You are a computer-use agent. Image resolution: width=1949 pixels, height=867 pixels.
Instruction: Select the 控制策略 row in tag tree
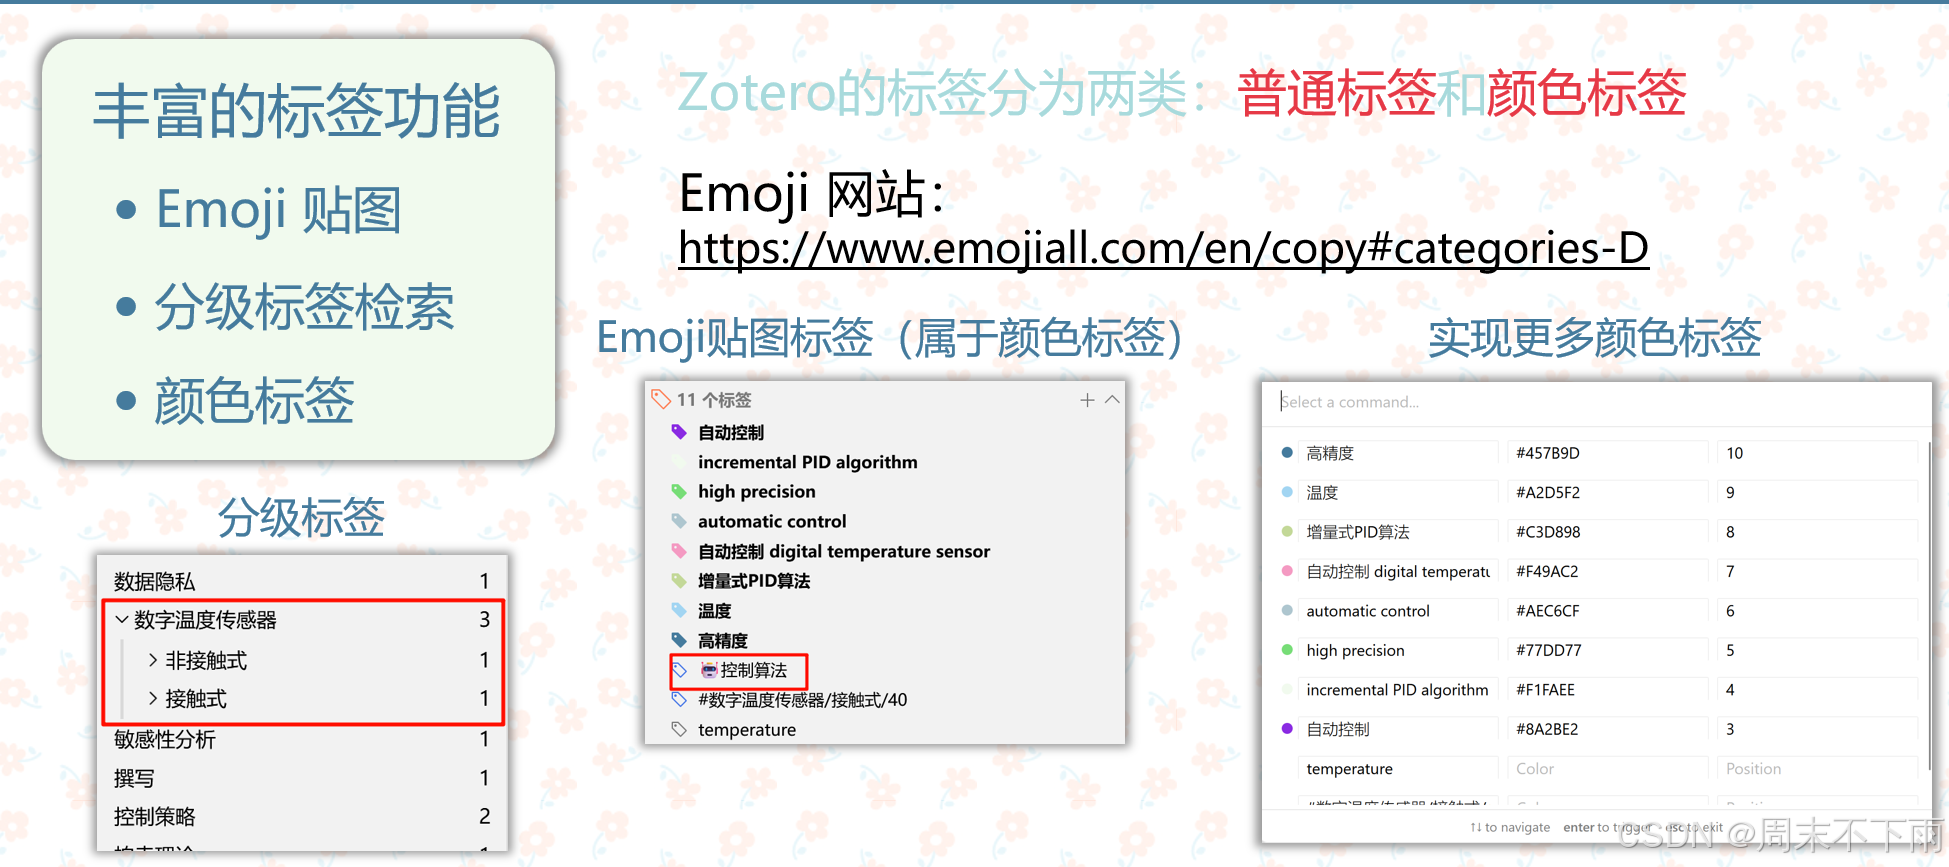click(302, 816)
